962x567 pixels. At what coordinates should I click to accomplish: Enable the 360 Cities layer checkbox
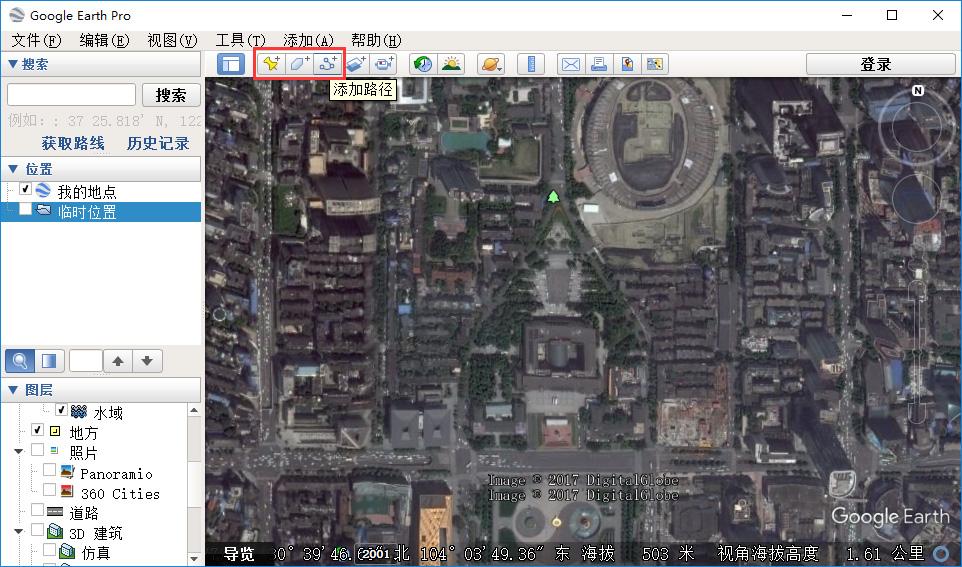pos(50,490)
